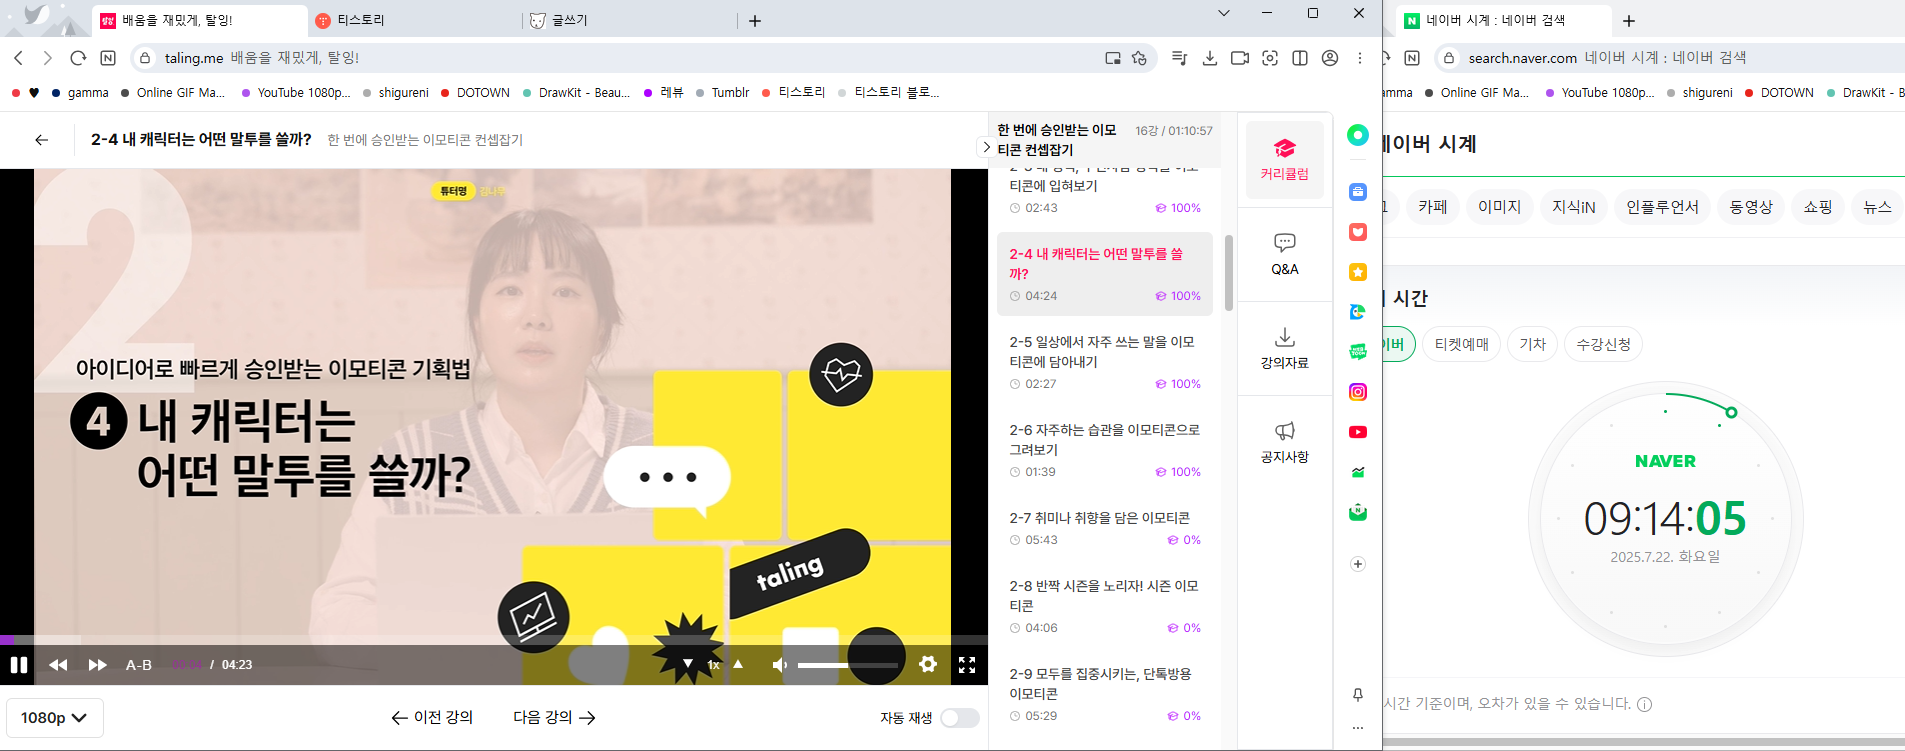Open the YouTube sidebar icon
Screen dimensions: 1905x751
click(x=1358, y=432)
